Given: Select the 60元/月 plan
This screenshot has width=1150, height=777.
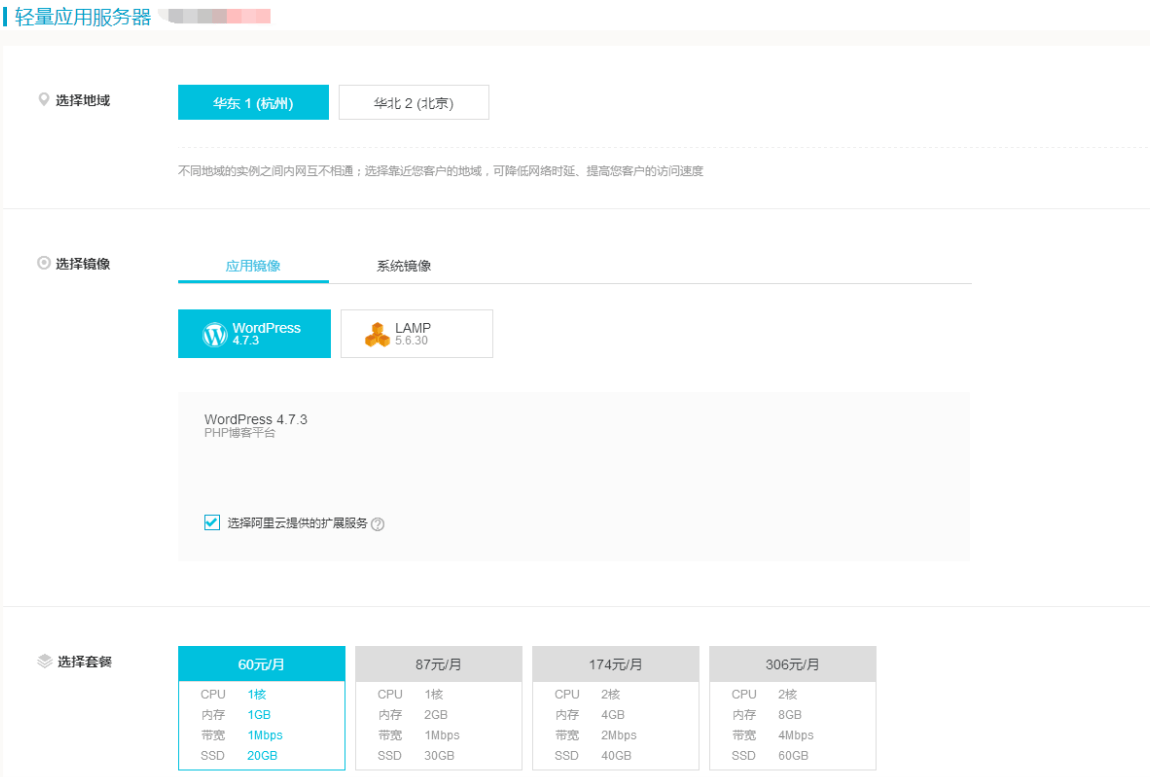Looking at the screenshot, I should [x=262, y=708].
